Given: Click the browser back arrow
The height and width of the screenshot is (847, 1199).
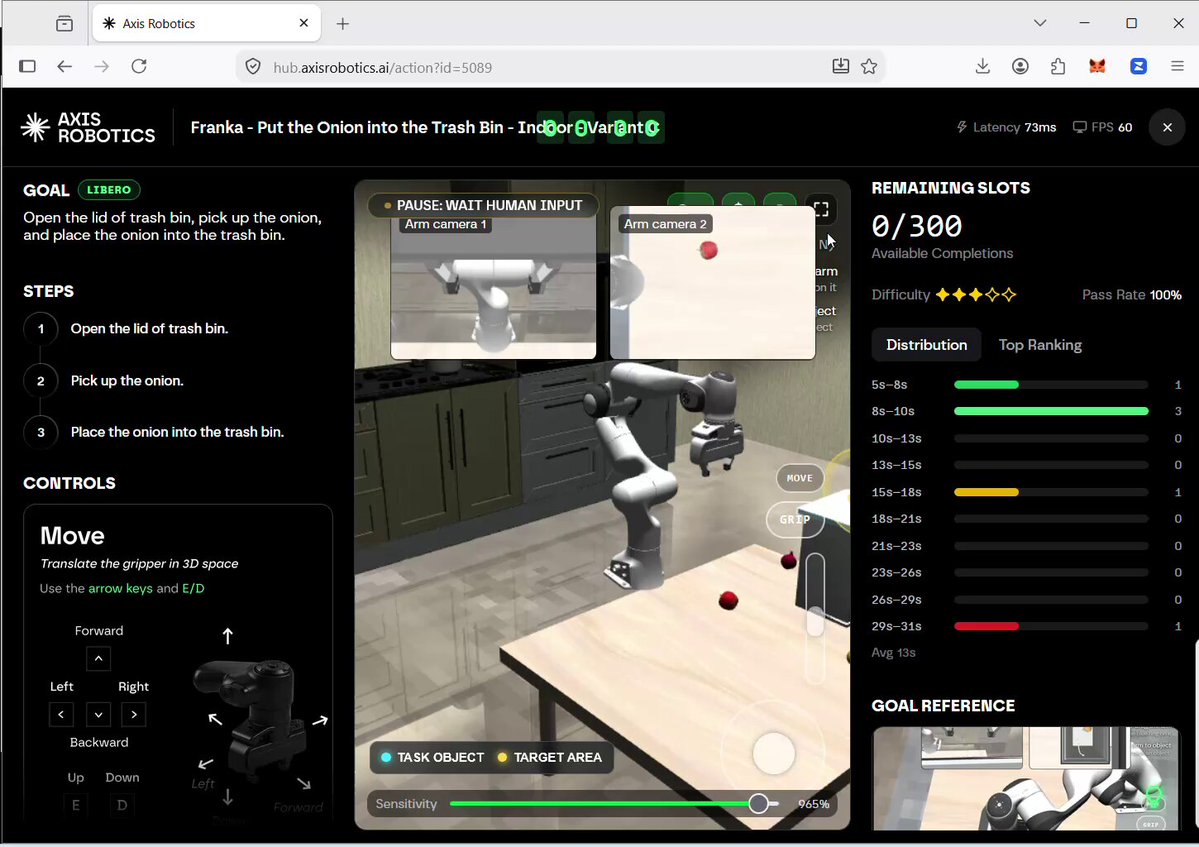Looking at the screenshot, I should coord(64,67).
